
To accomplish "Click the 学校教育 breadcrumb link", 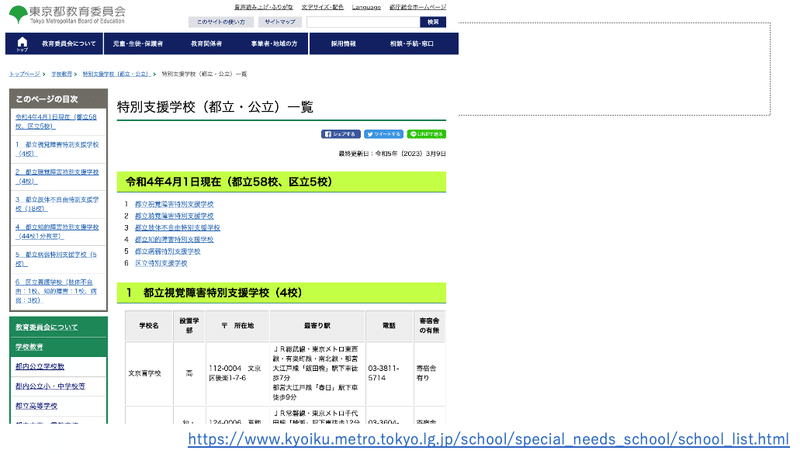I will [x=61, y=74].
